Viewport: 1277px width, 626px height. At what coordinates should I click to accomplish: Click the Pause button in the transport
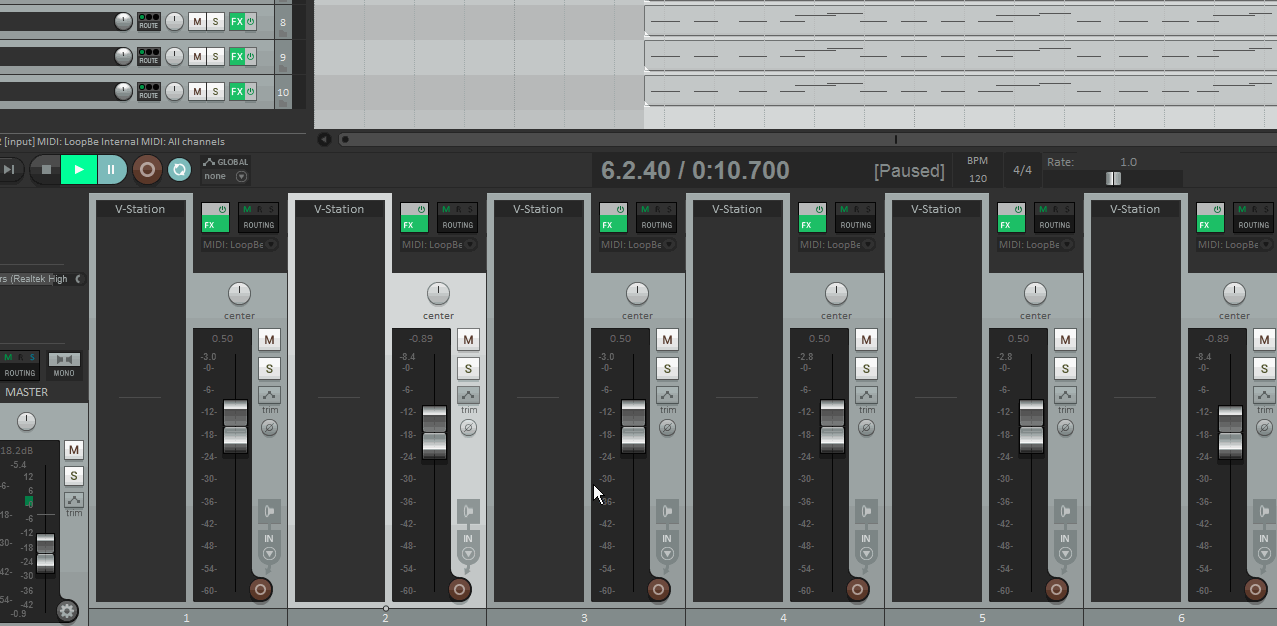tap(111, 169)
